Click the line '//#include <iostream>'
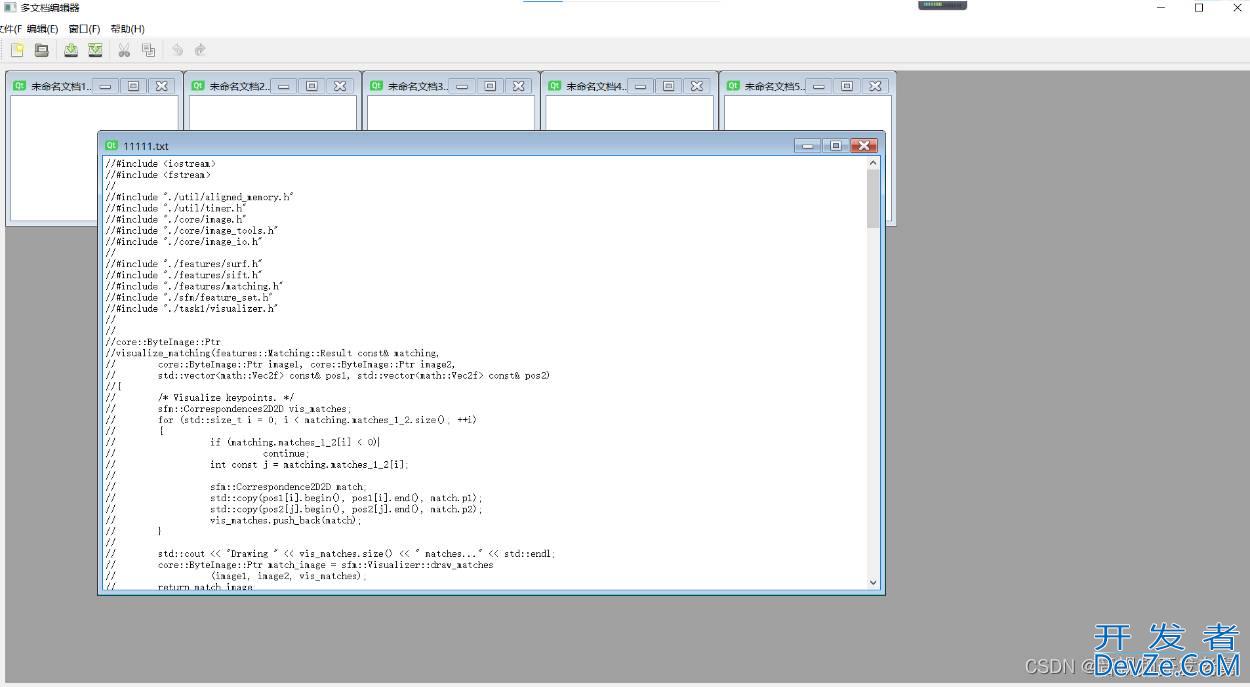This screenshot has height=687, width=1250. click(x=160, y=163)
